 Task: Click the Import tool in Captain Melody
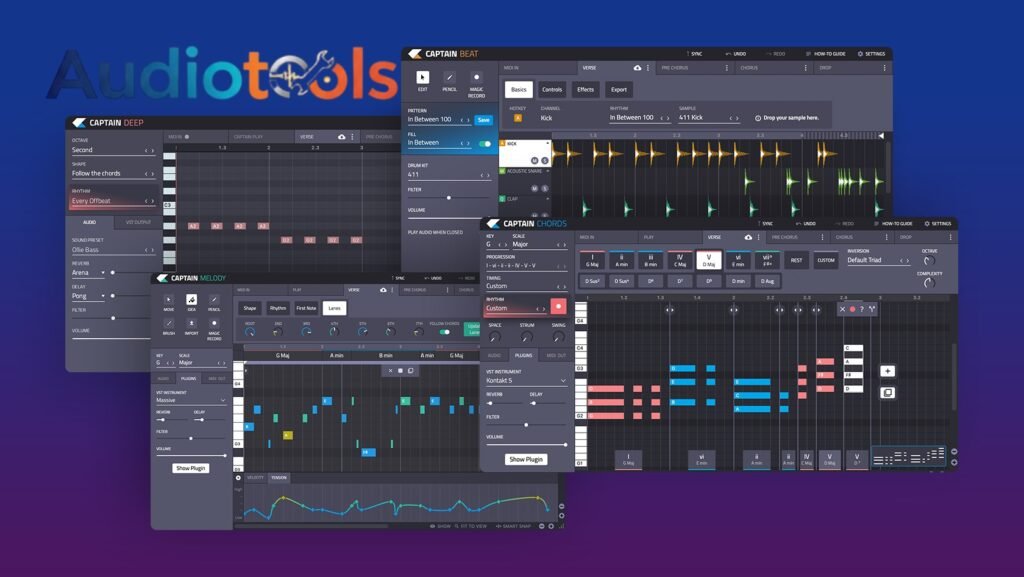(x=191, y=324)
